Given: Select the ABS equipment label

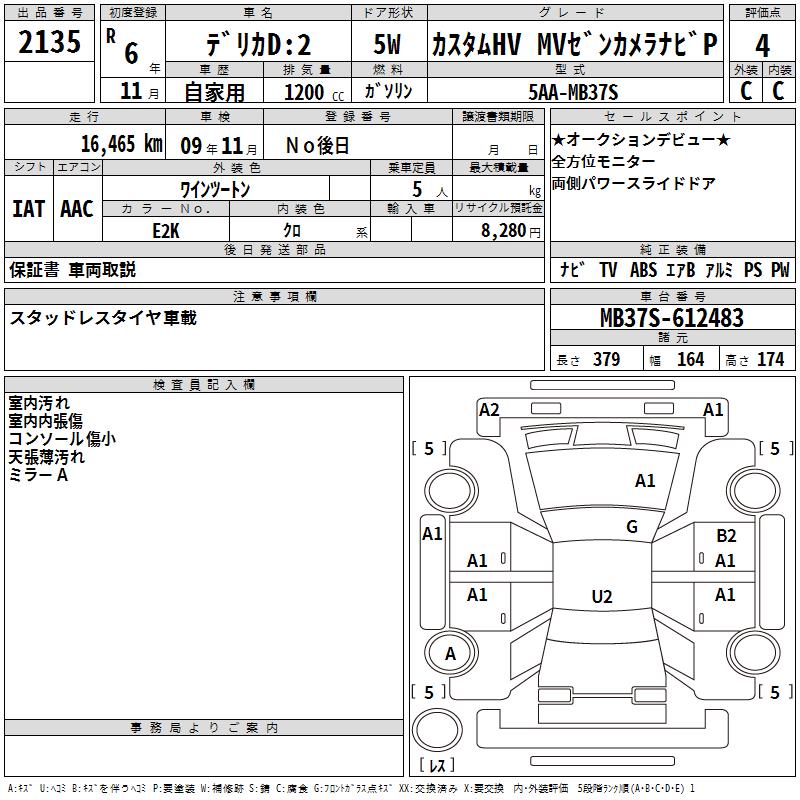Looking at the screenshot, I should 643,269.
